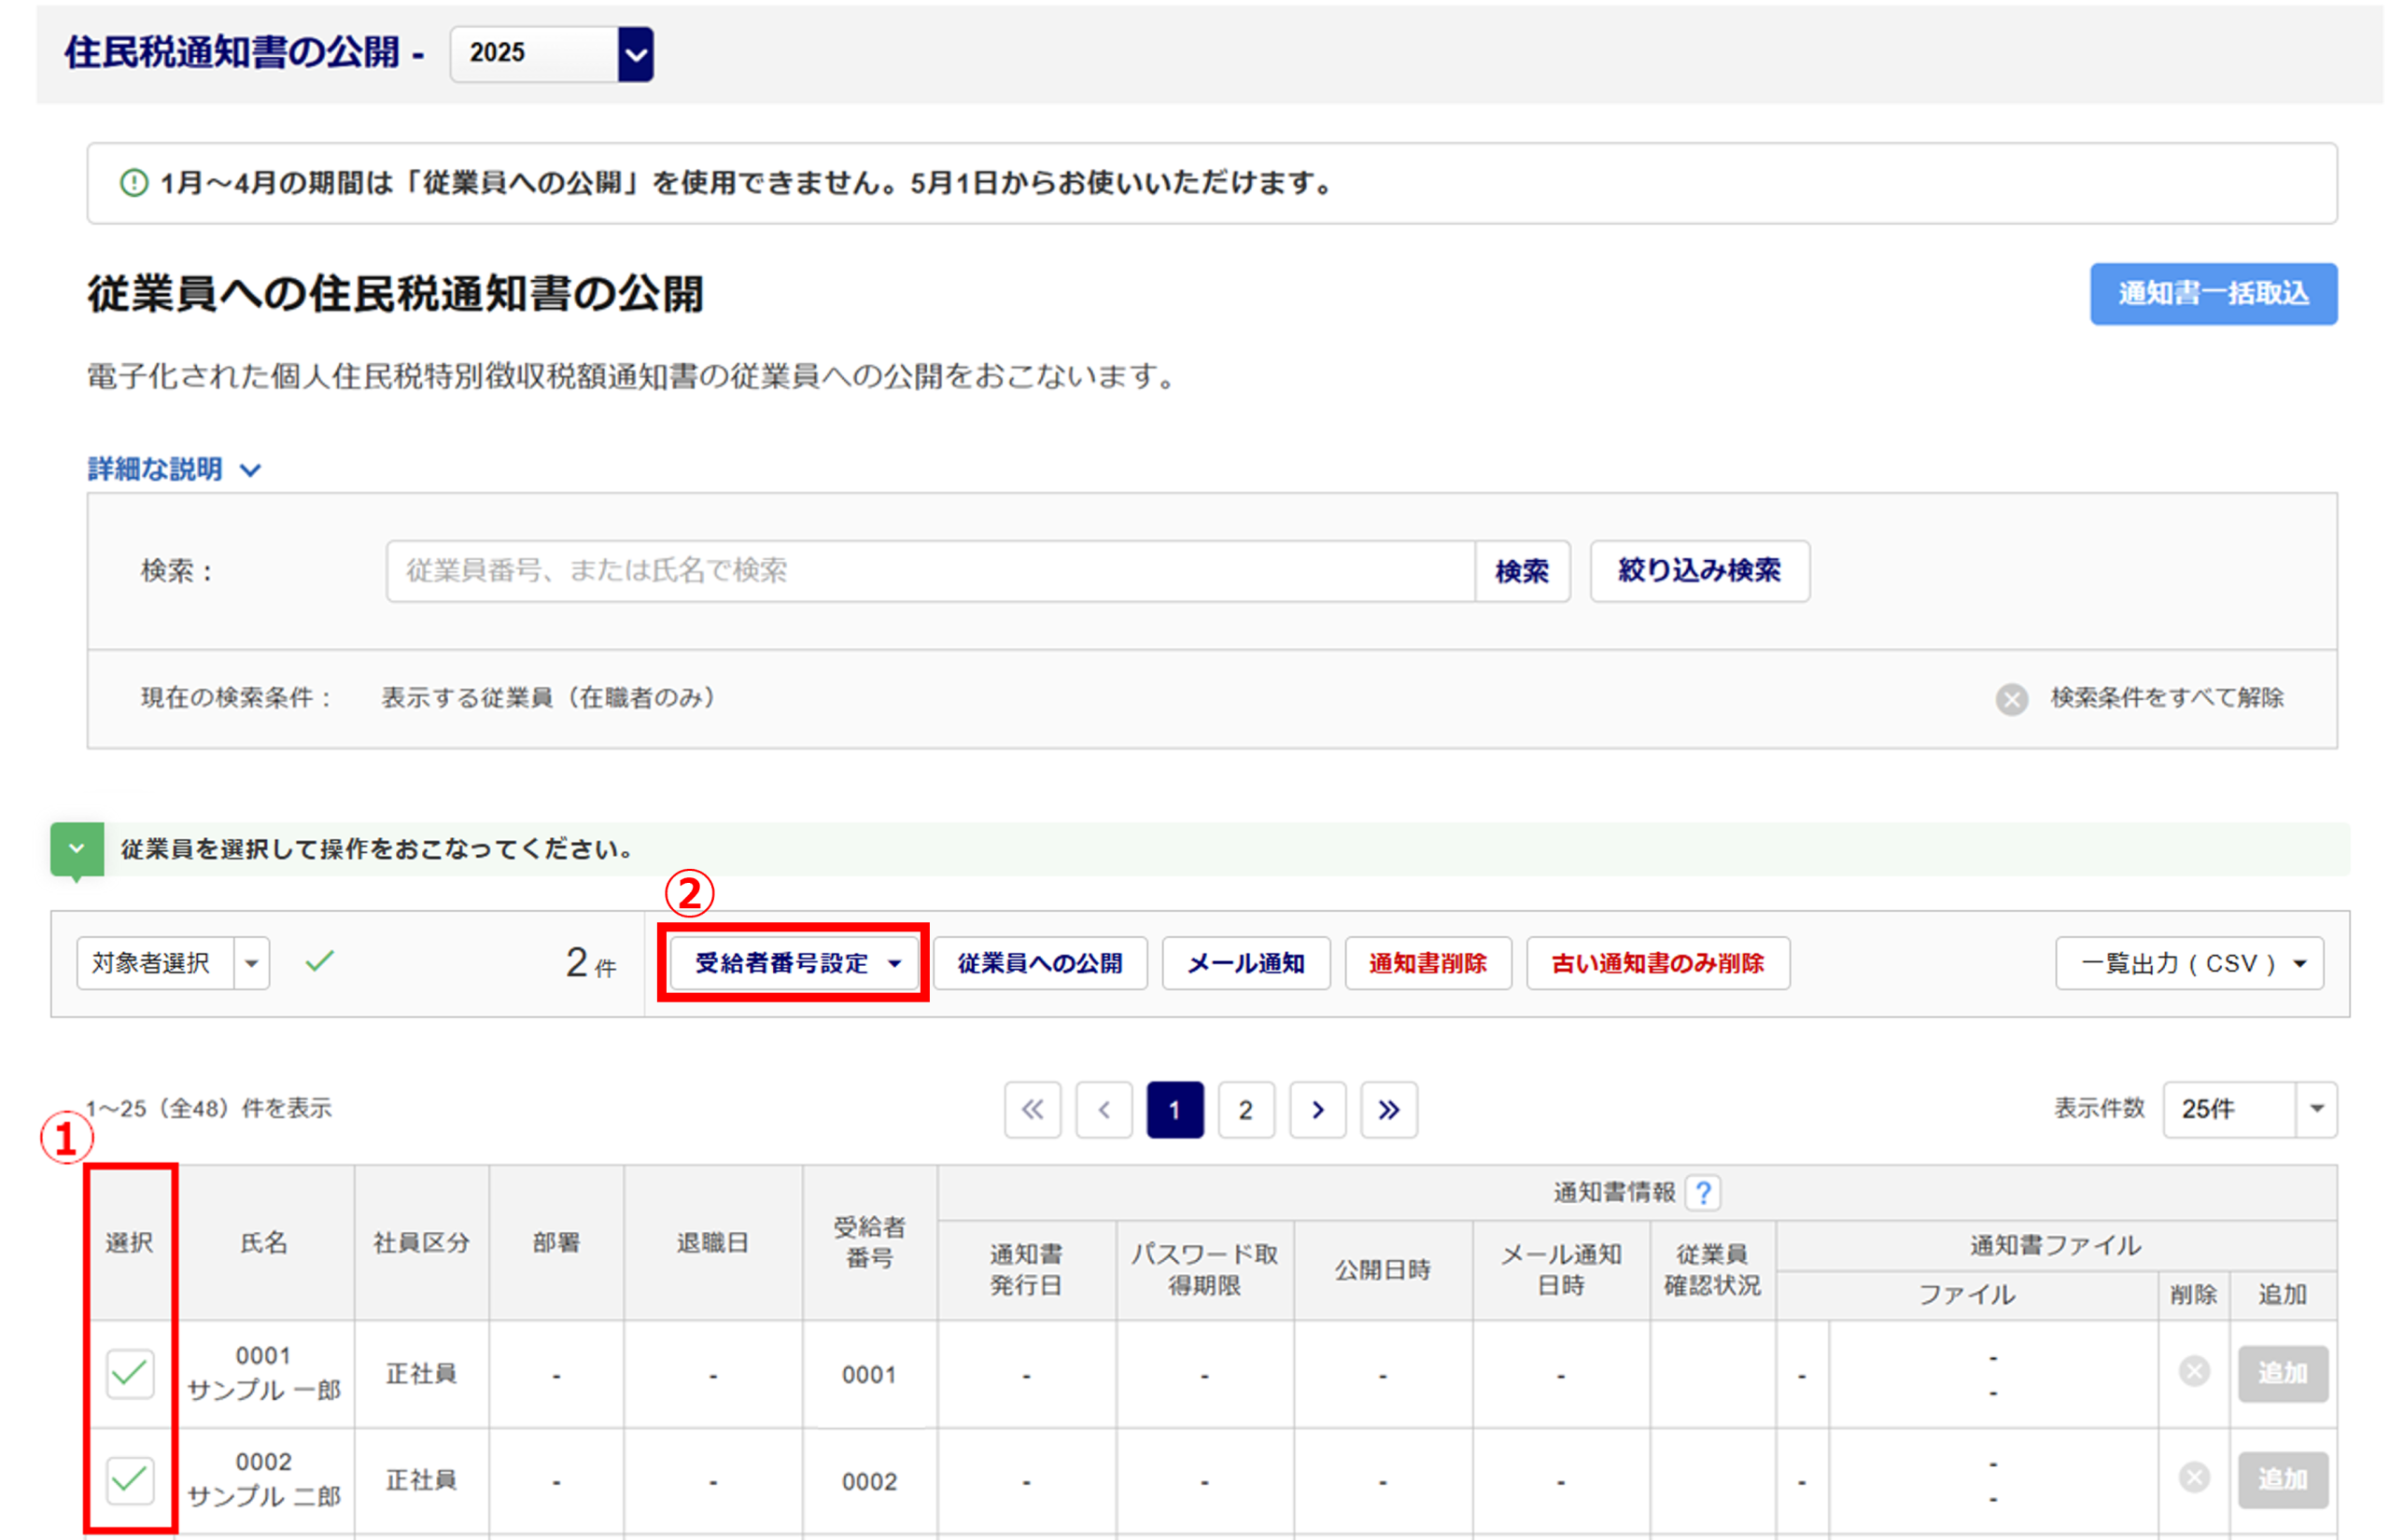2390x1540 pixels.
Task: Click the employee search input field
Action: [930, 571]
